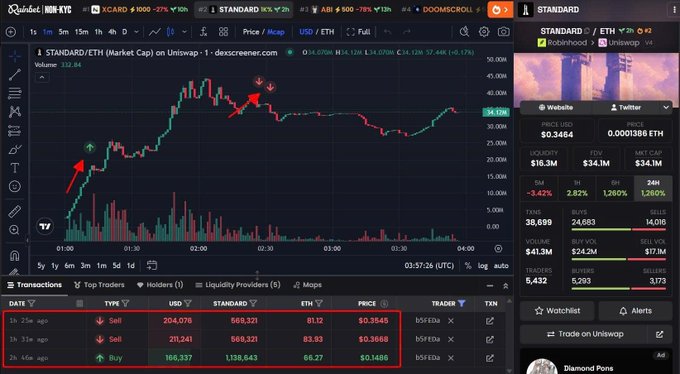
Task: Switch chart display to Mcap
Action: coord(276,32)
